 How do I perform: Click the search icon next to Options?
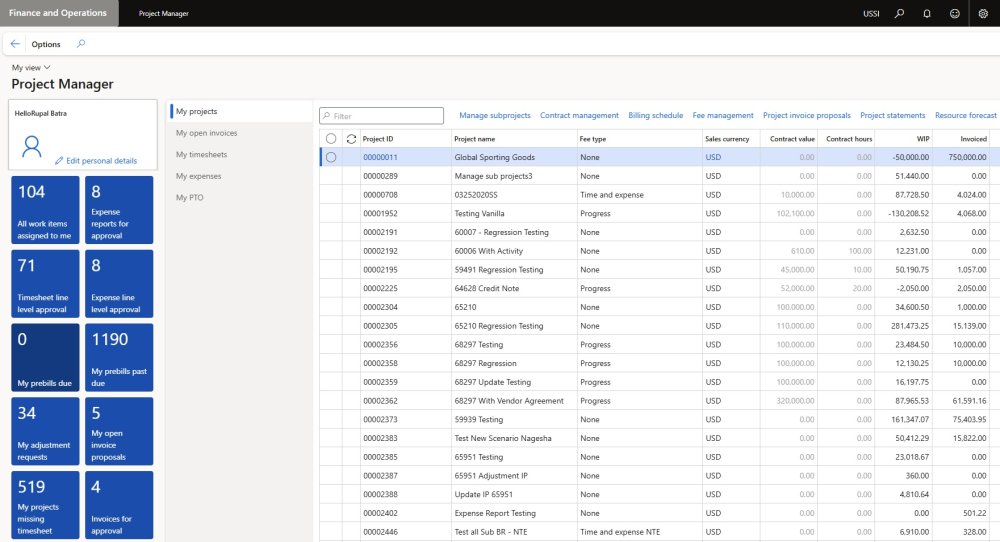click(x=81, y=44)
